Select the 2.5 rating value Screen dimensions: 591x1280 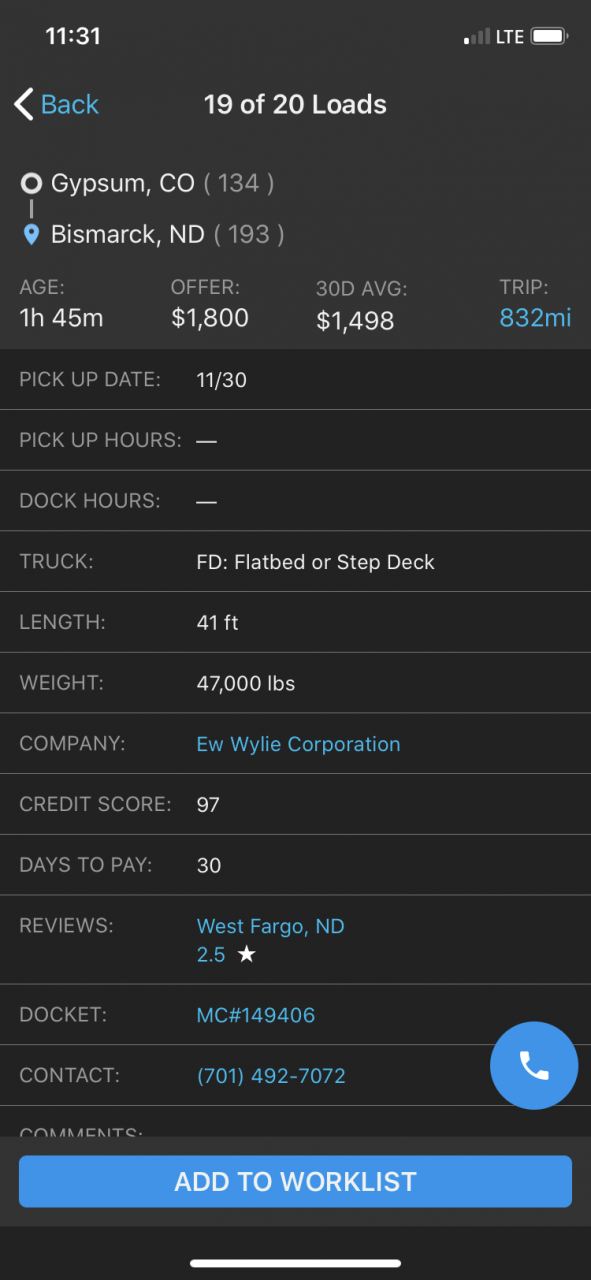click(211, 955)
